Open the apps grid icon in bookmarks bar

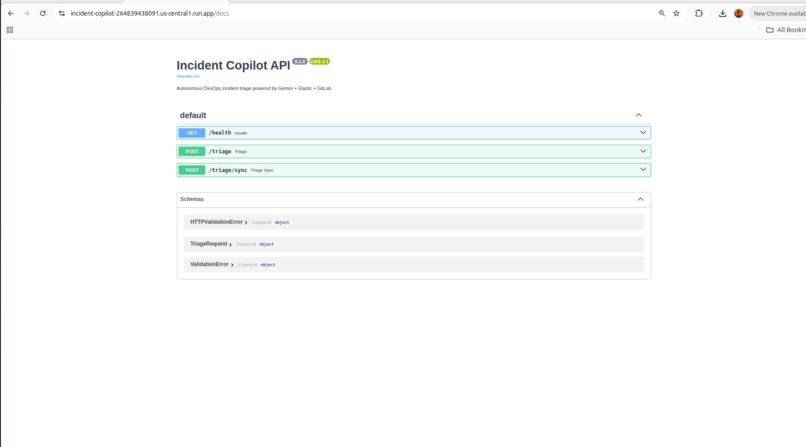tap(10, 30)
